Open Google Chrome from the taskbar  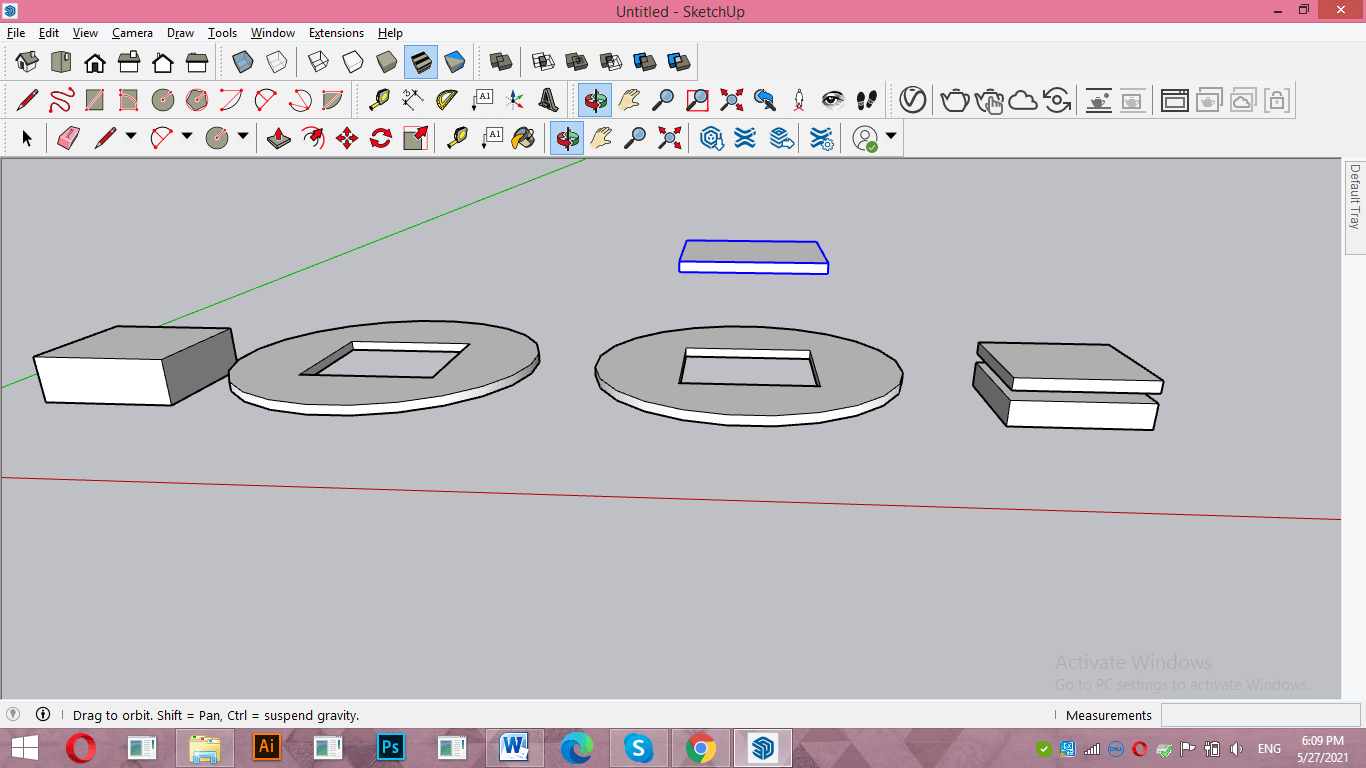pos(701,747)
